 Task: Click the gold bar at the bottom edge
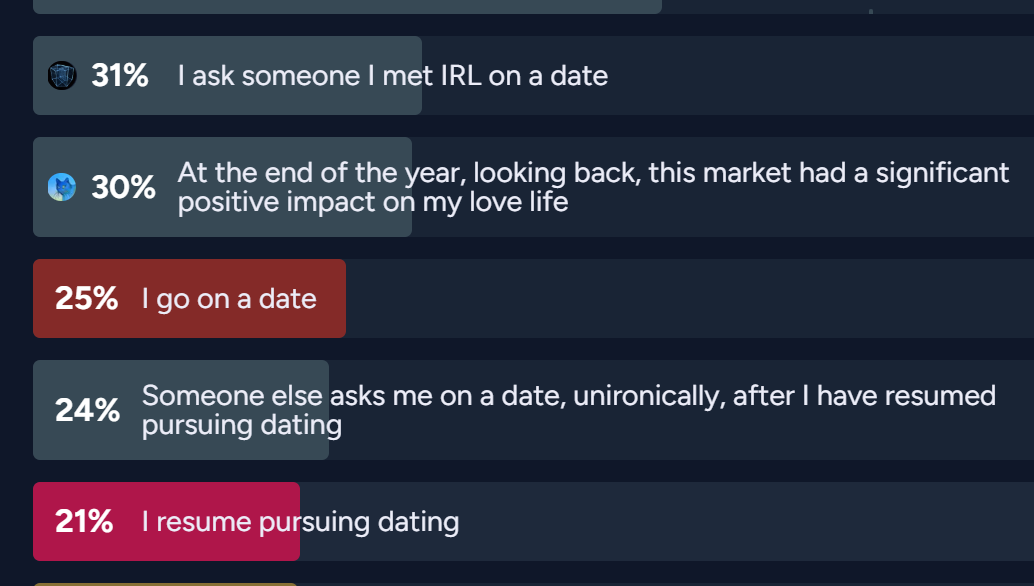coord(165,583)
